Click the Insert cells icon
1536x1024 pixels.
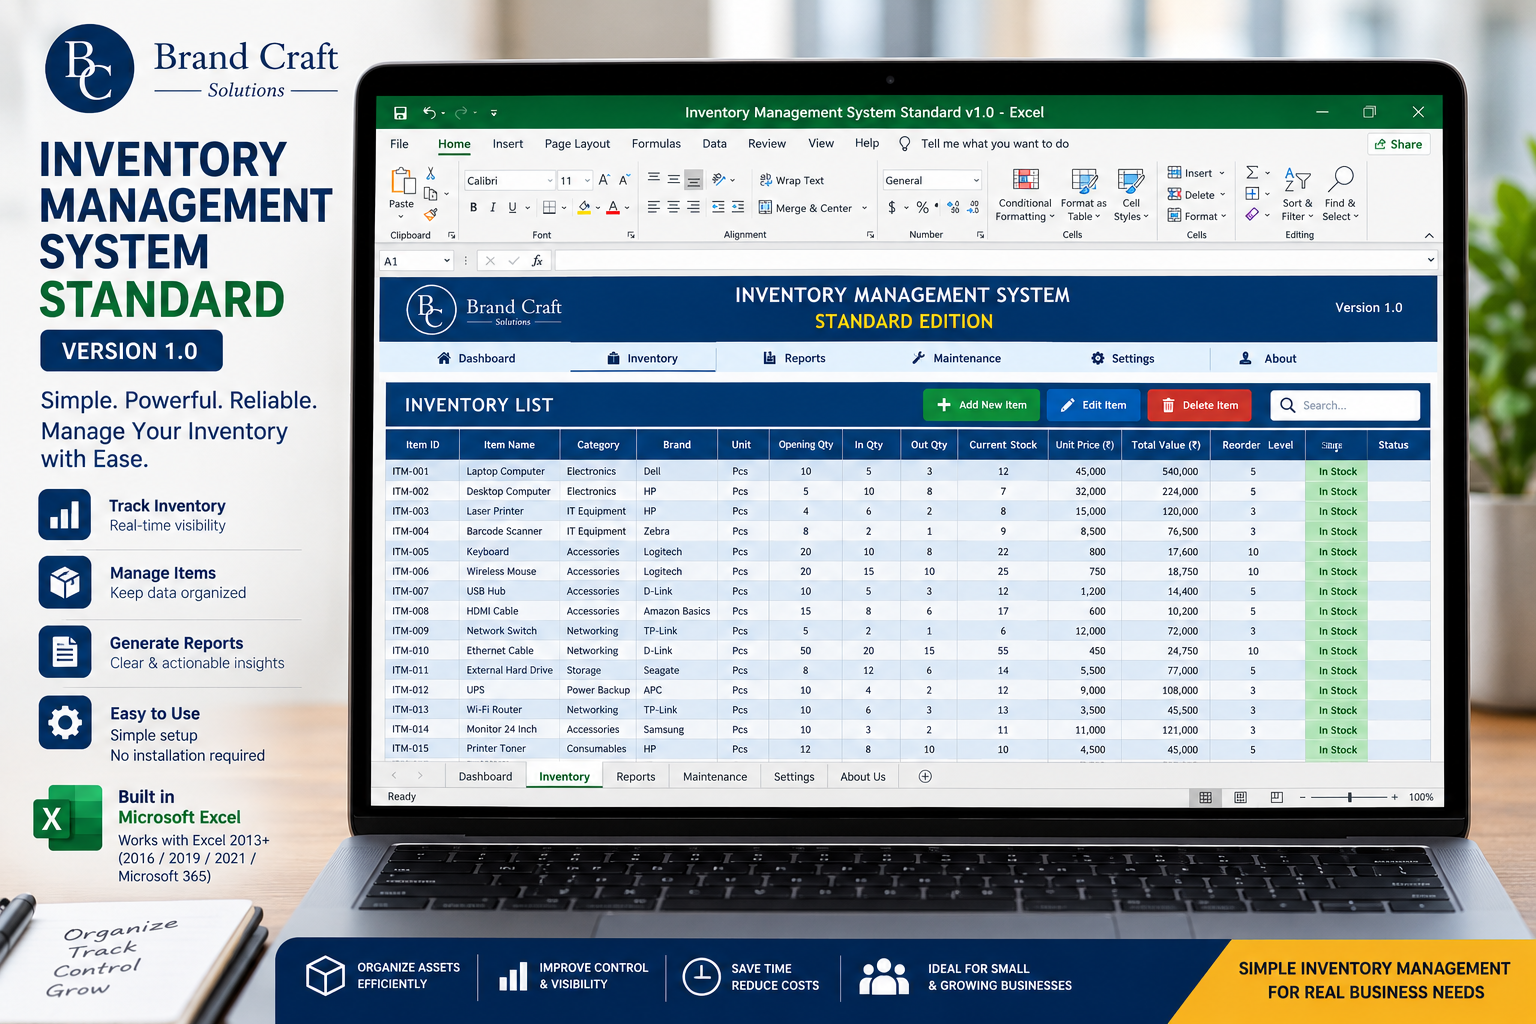pos(1175,173)
